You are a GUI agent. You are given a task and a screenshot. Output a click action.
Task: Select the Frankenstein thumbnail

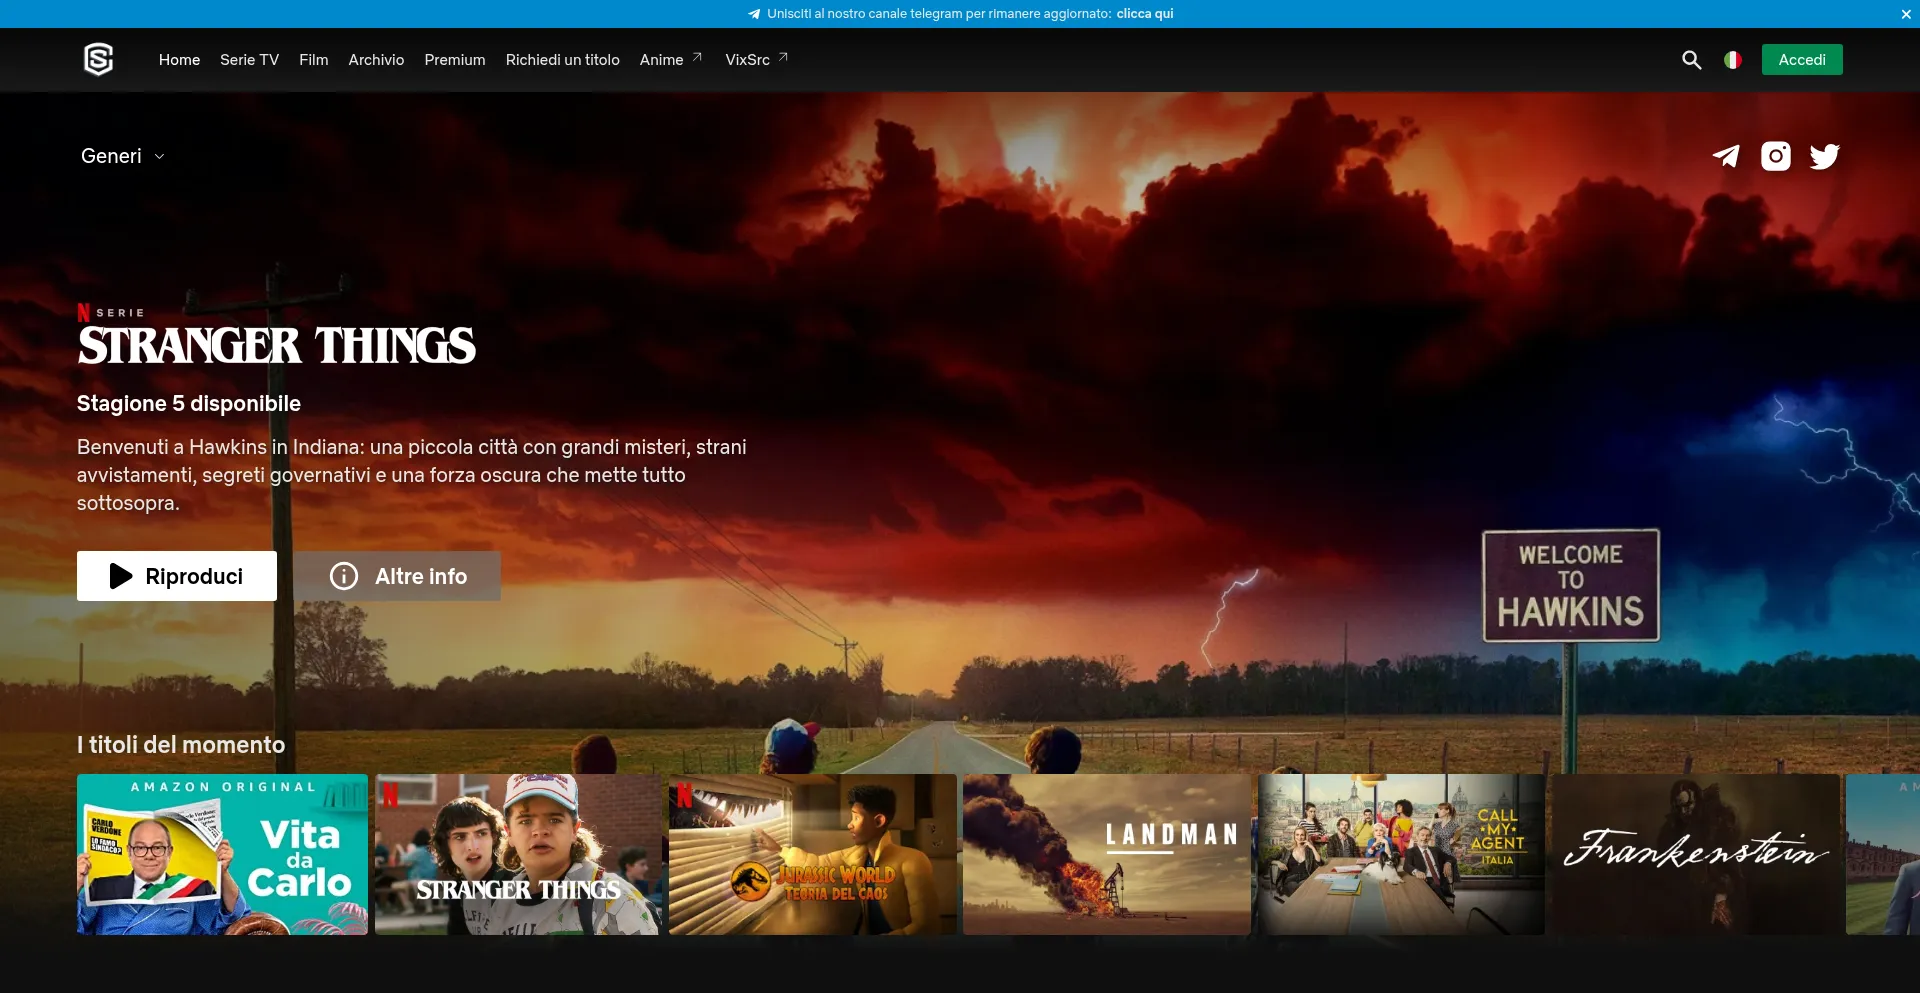[x=1695, y=854]
